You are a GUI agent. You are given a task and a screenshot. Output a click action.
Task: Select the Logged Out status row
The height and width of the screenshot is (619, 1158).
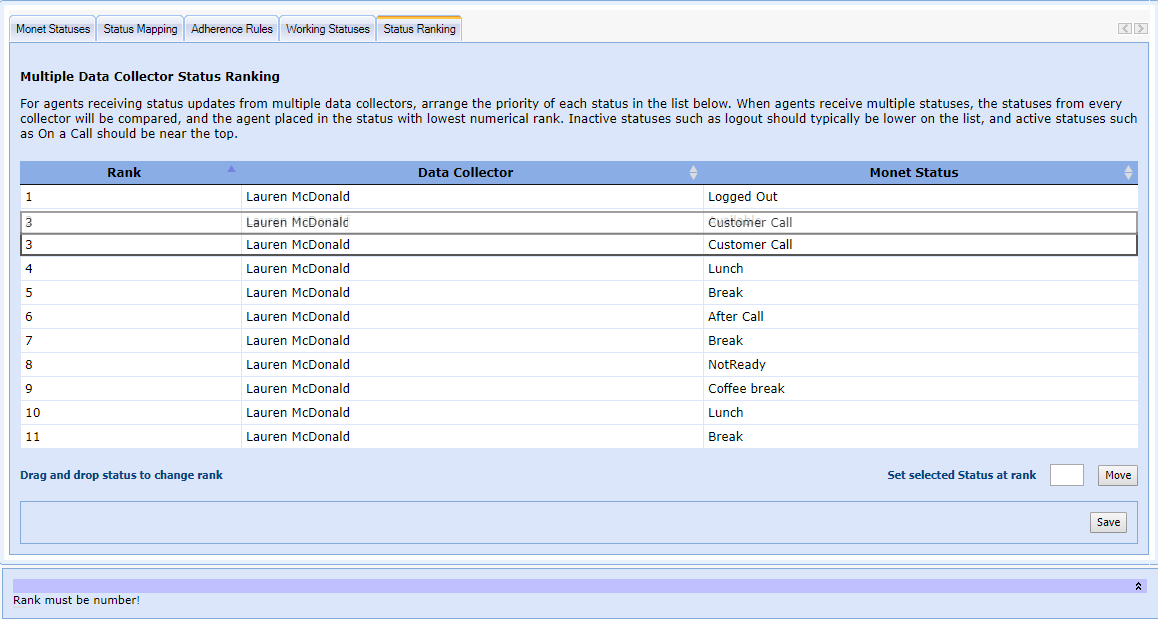pos(742,197)
